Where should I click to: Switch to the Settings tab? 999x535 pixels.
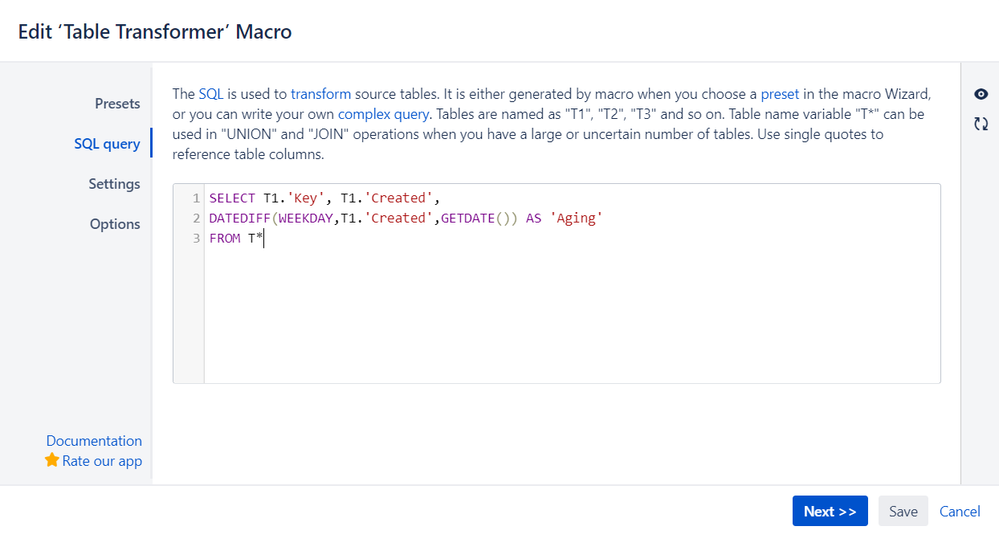[x=114, y=183]
